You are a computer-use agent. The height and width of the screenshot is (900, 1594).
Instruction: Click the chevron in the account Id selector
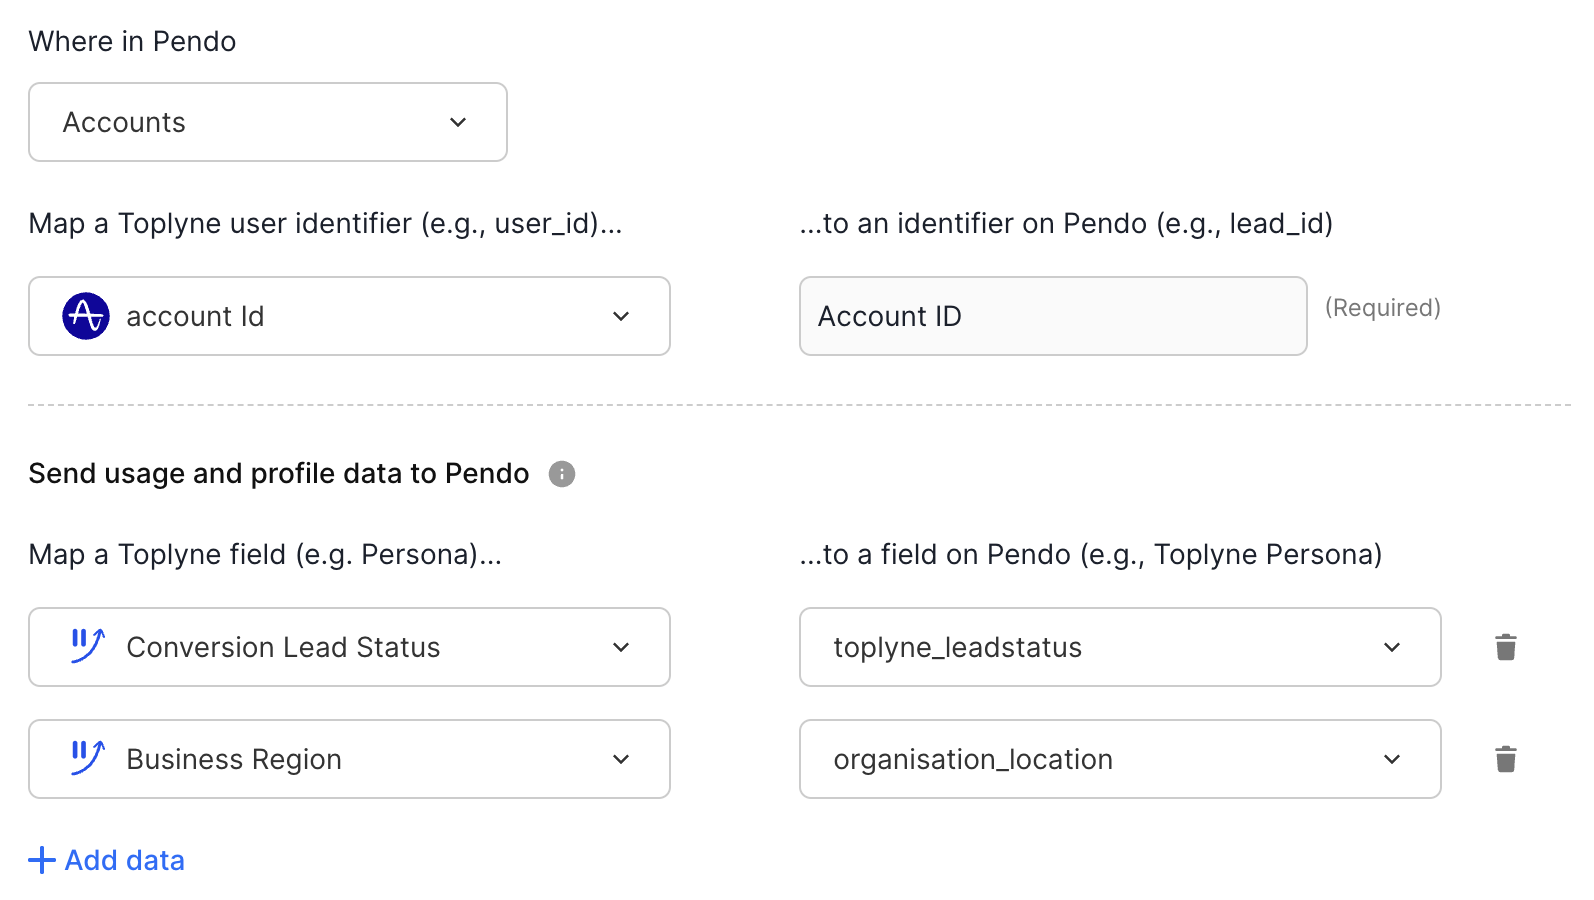(x=621, y=316)
